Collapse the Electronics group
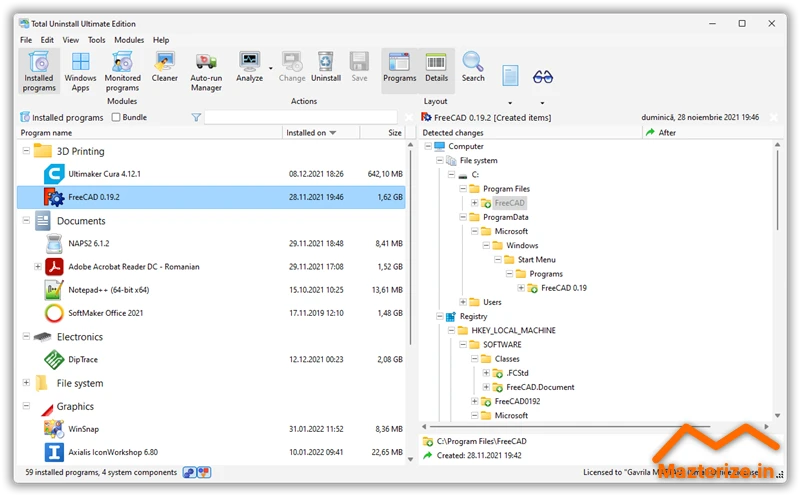The image size is (800, 496). tap(26, 336)
